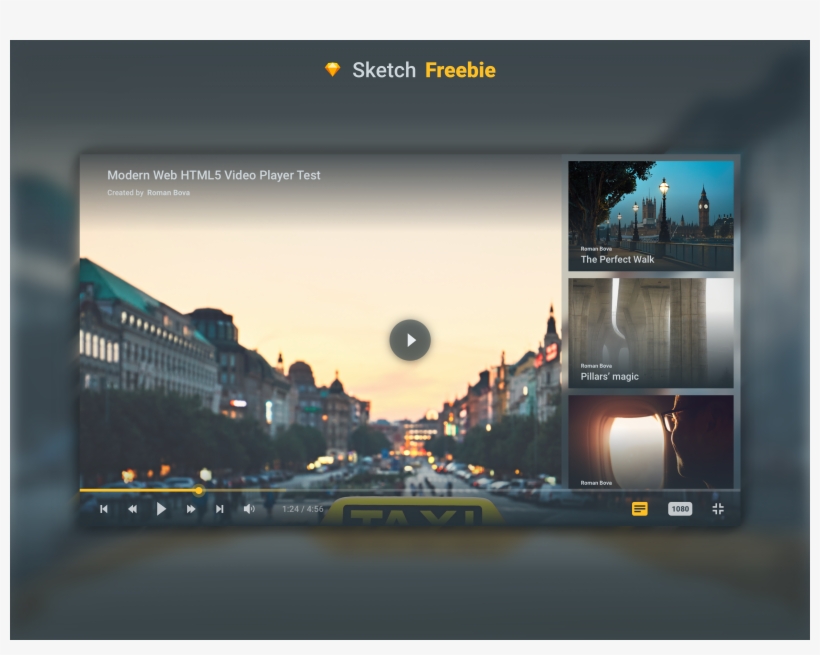Fast forward the video
Image resolution: width=820 pixels, height=655 pixels.
click(191, 509)
